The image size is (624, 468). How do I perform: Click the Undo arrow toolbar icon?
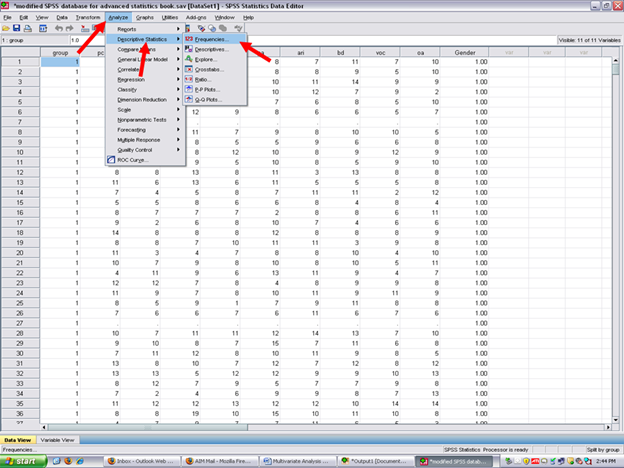click(57, 28)
